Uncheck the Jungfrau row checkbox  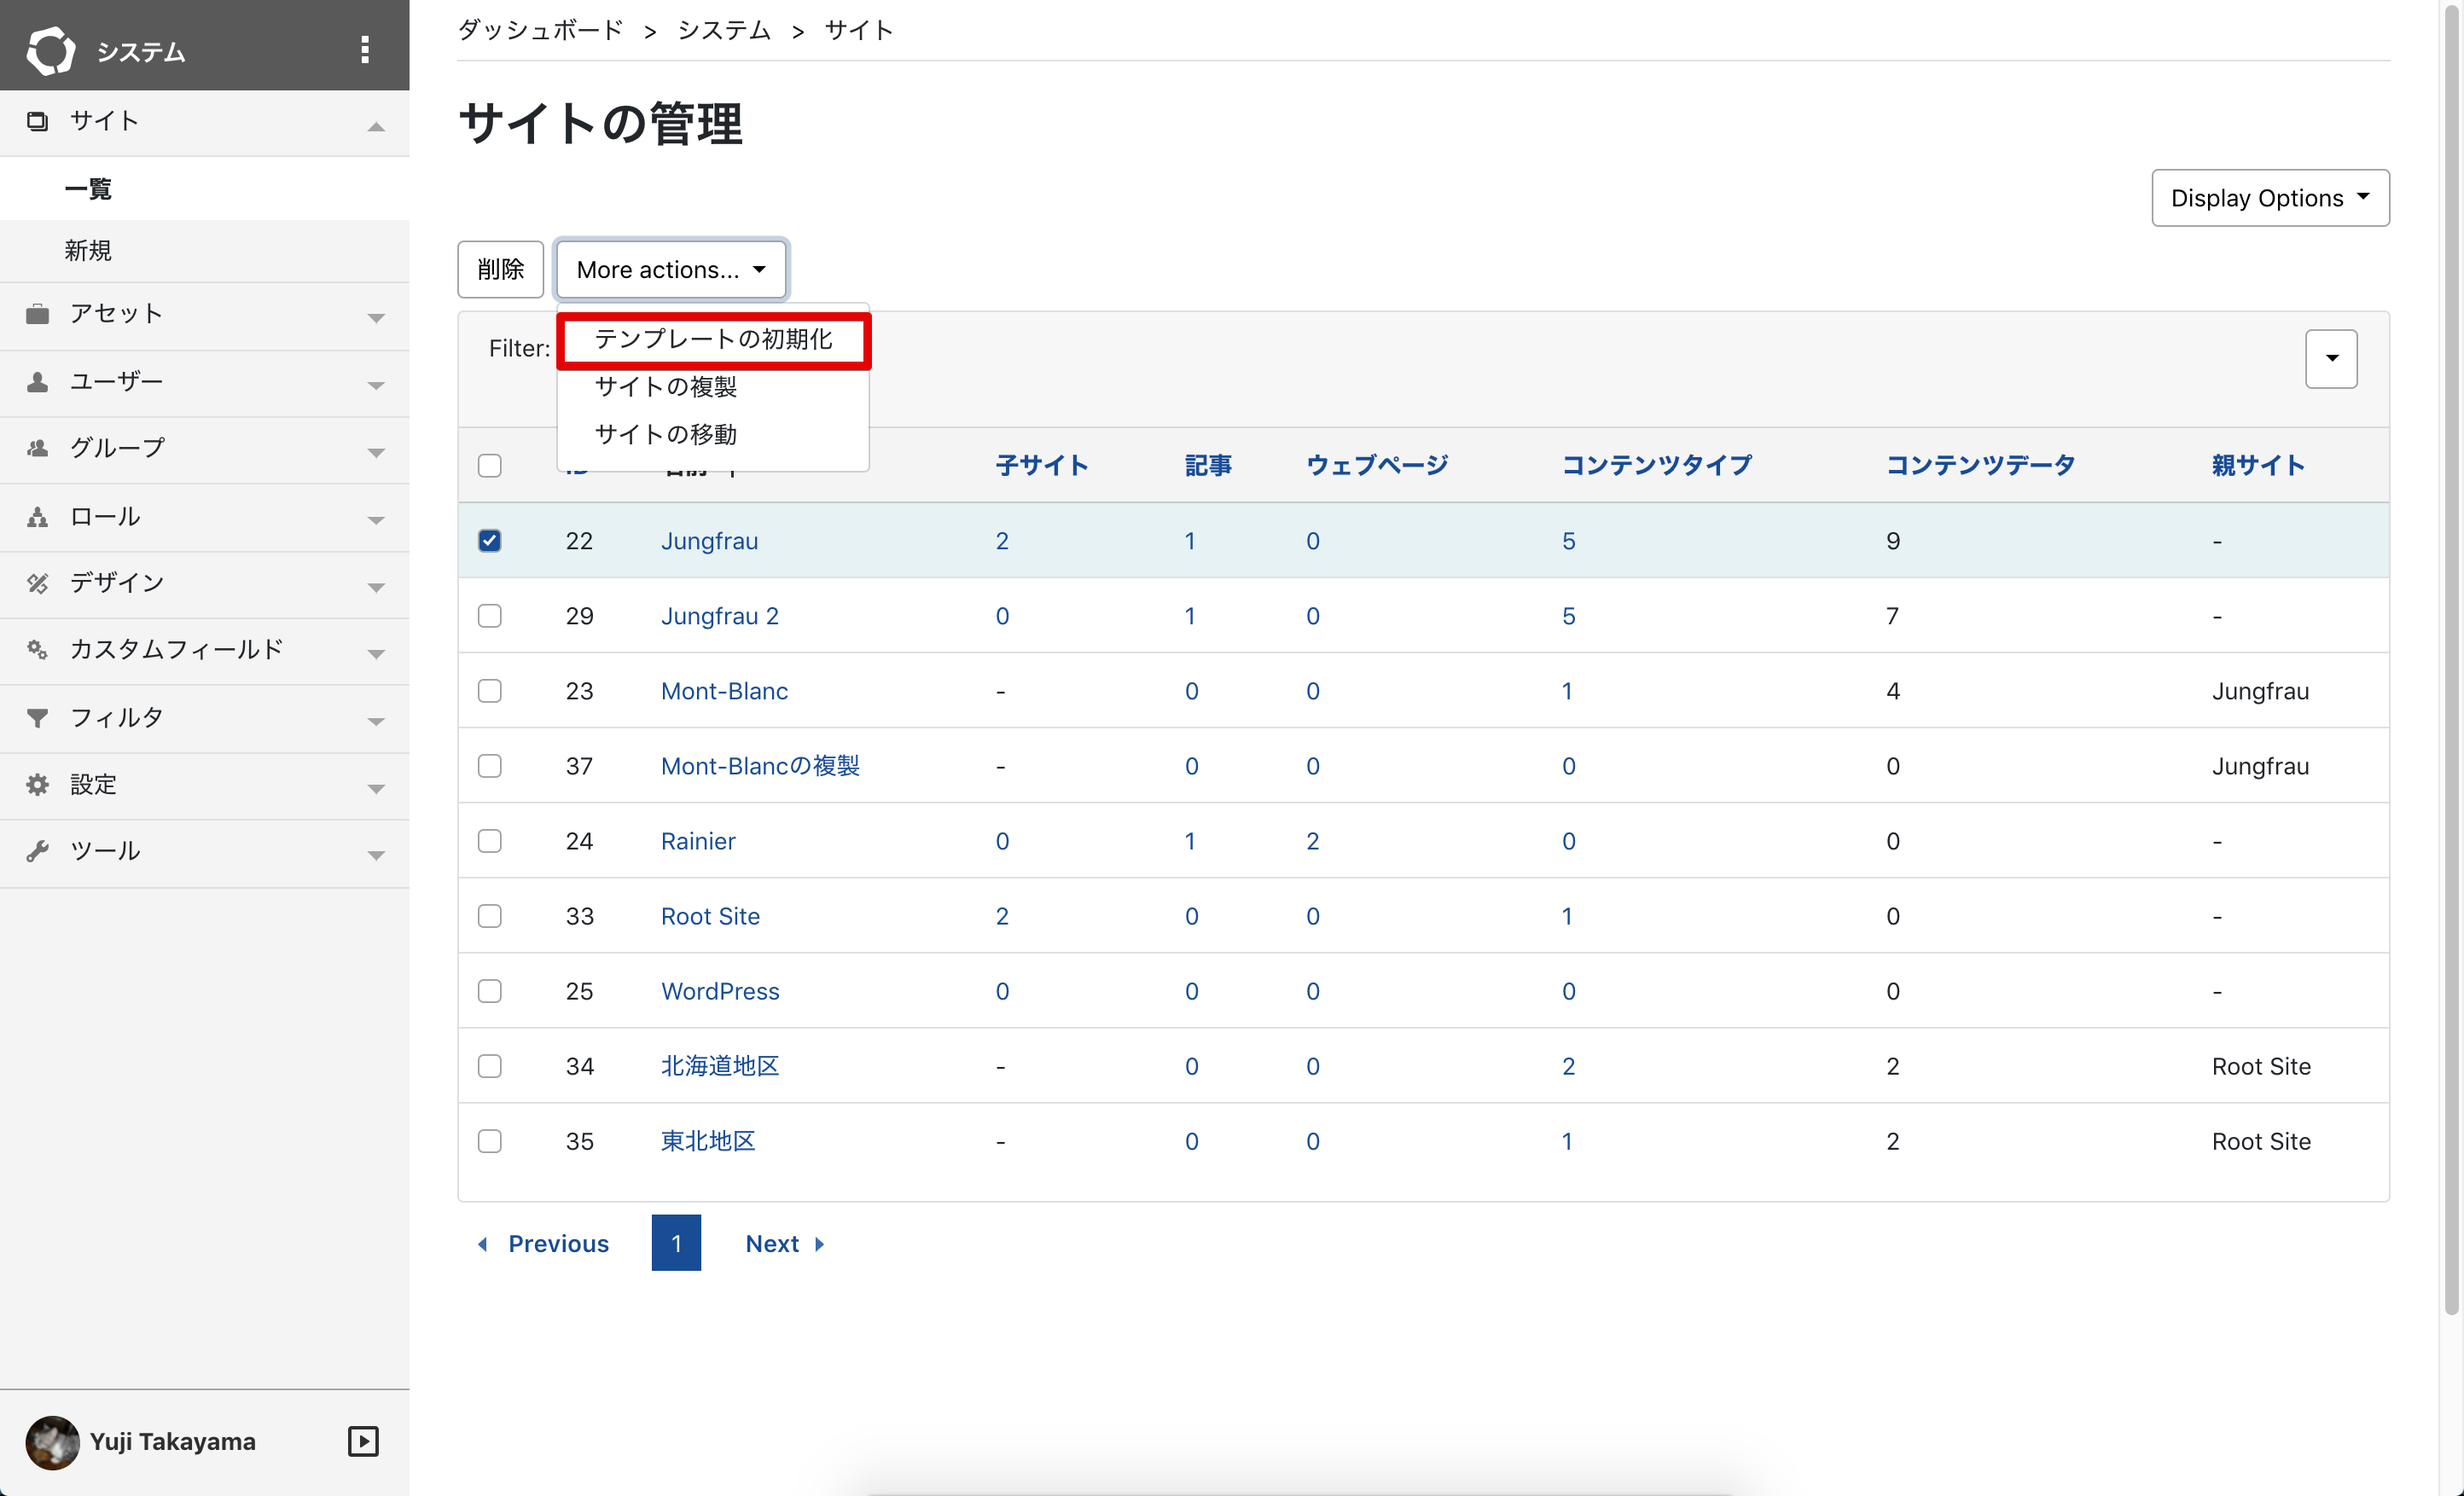pos(489,540)
